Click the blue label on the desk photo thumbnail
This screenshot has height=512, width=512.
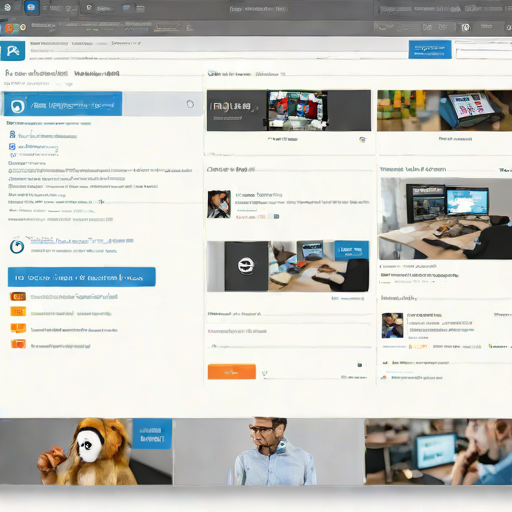pyautogui.click(x=352, y=250)
